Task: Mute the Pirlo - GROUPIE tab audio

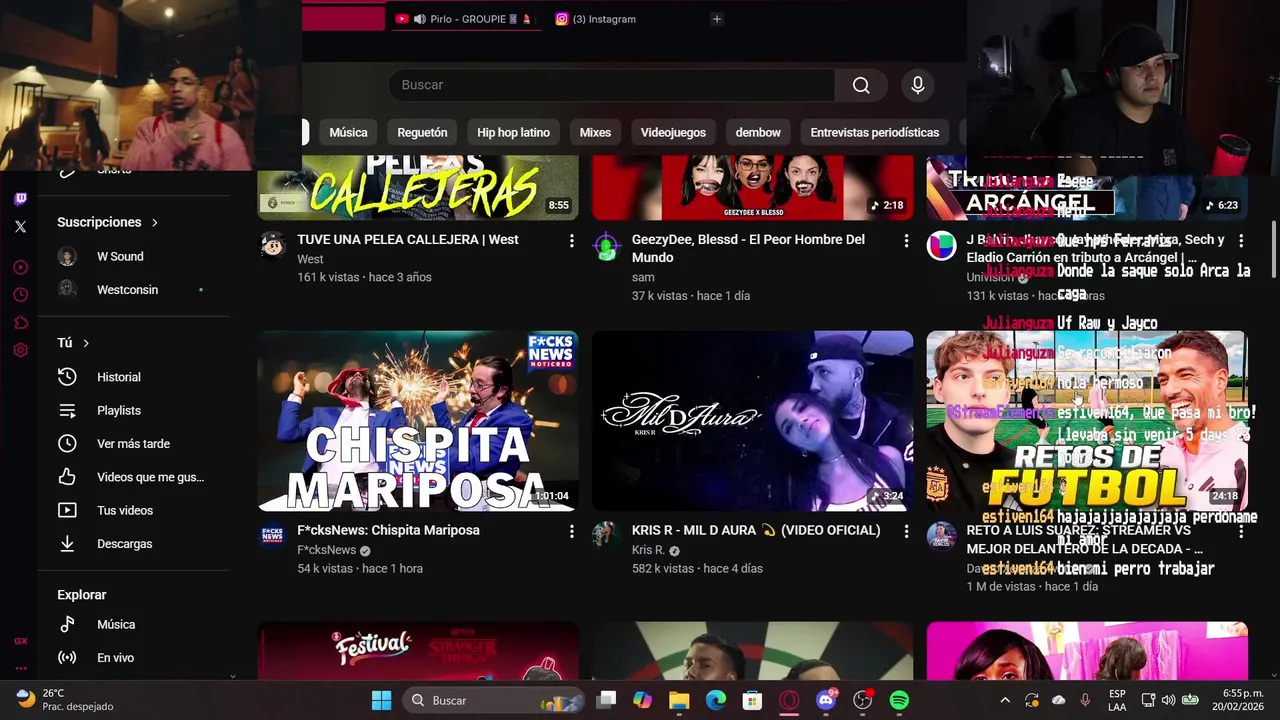Action: click(419, 19)
